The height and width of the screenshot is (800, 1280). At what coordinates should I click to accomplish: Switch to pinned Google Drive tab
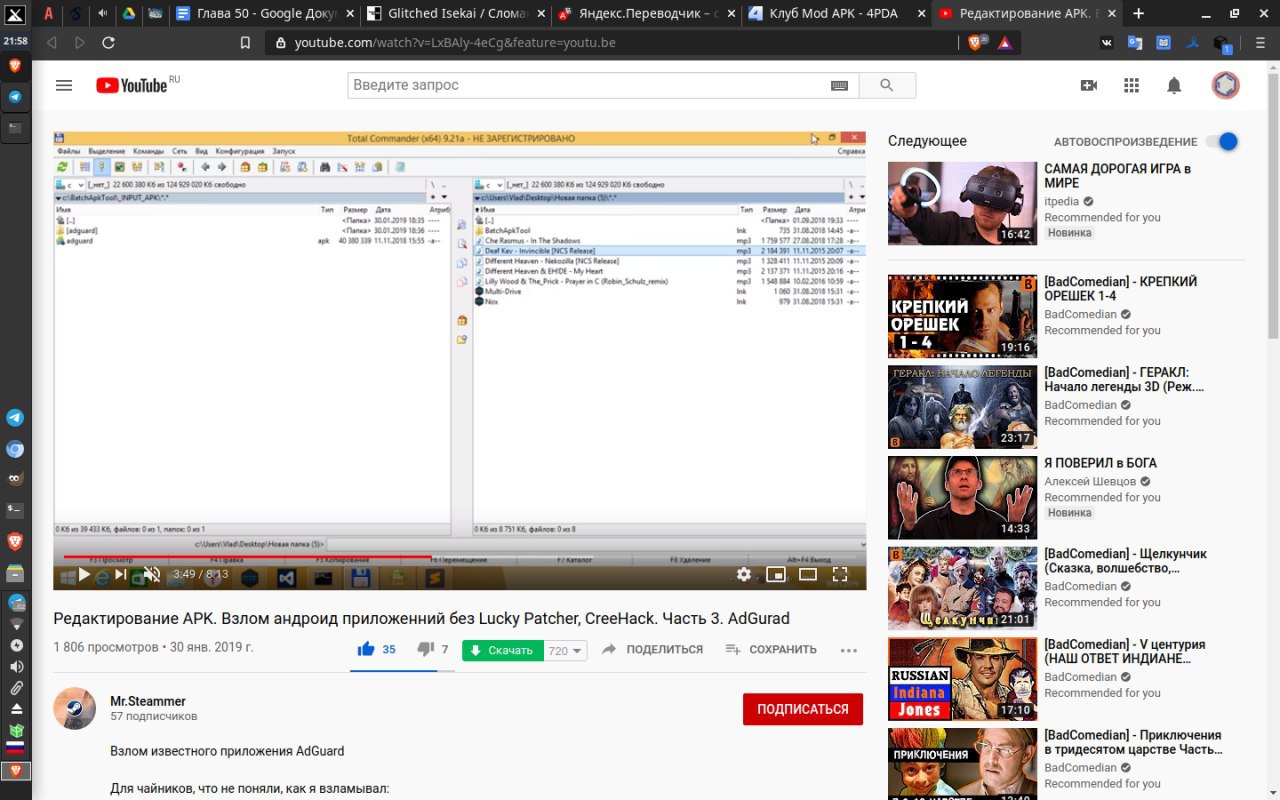(x=129, y=14)
